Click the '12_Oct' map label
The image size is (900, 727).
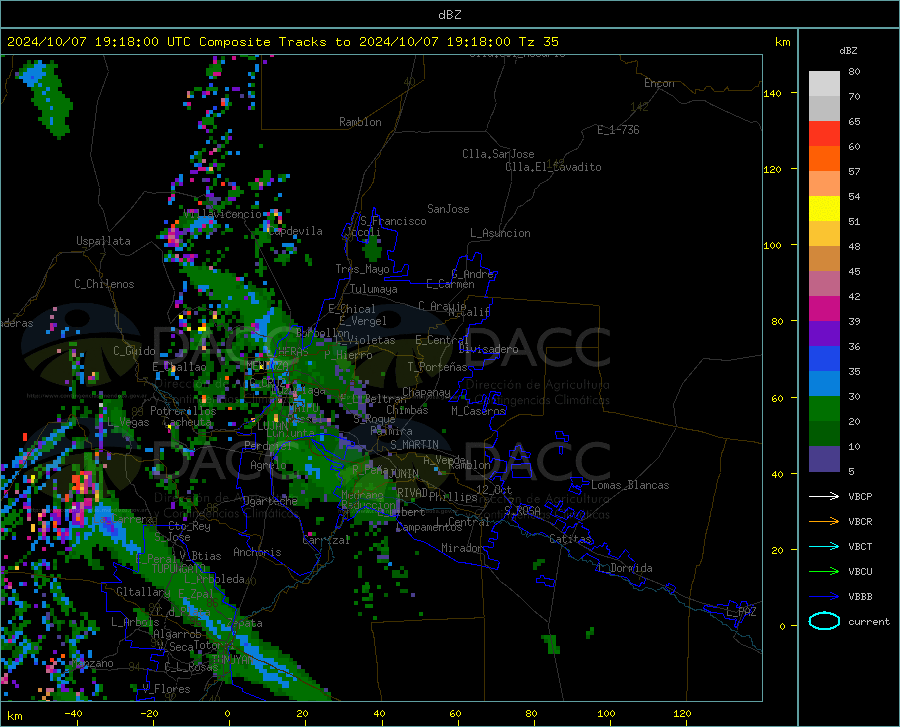494,489
